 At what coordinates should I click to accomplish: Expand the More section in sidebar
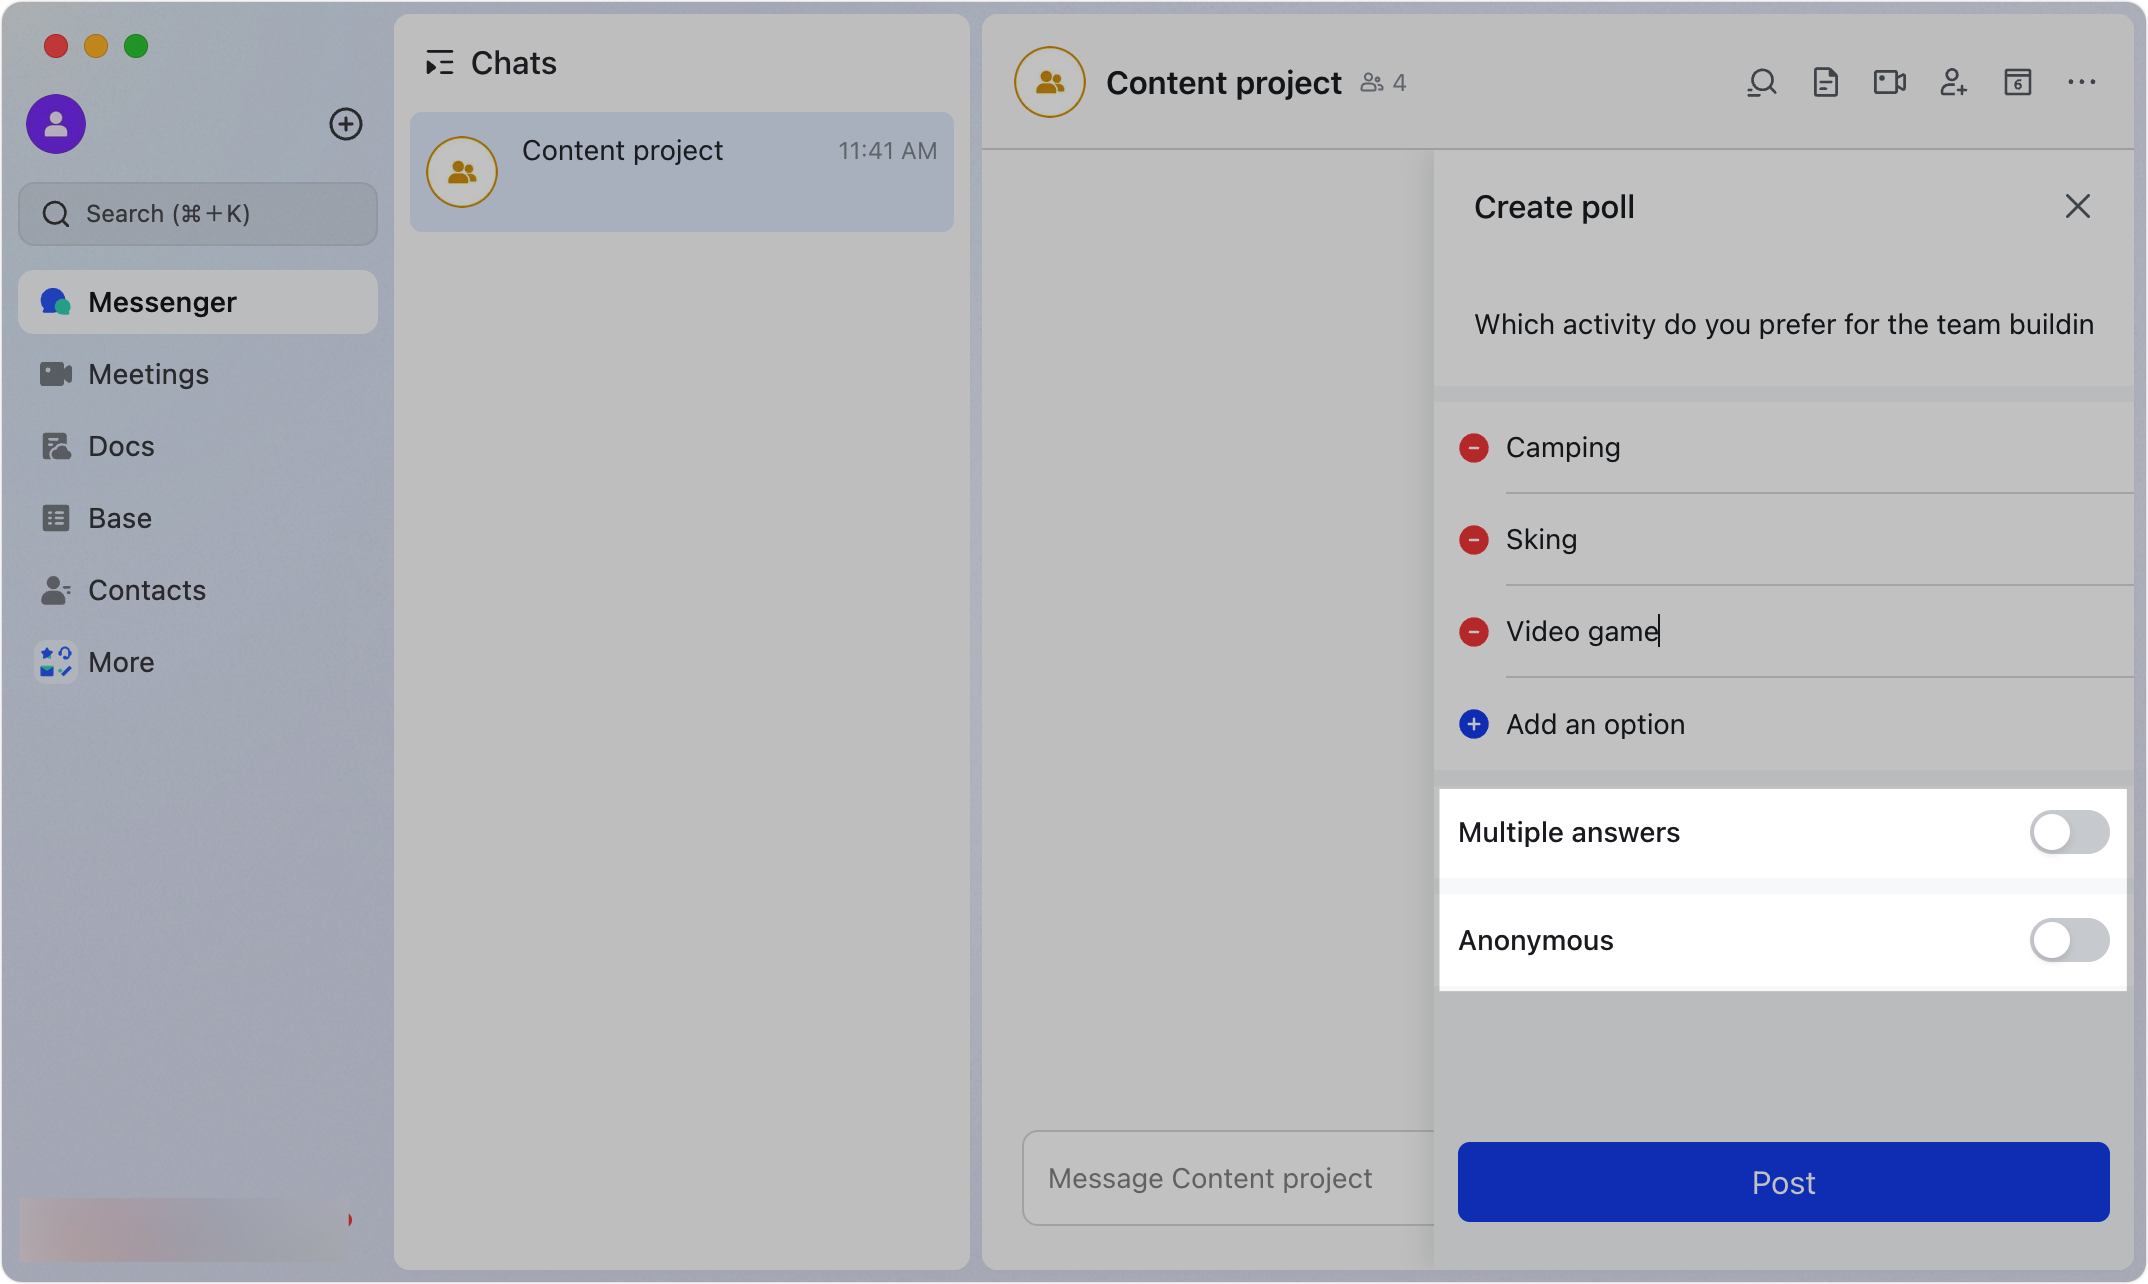pyautogui.click(x=121, y=661)
